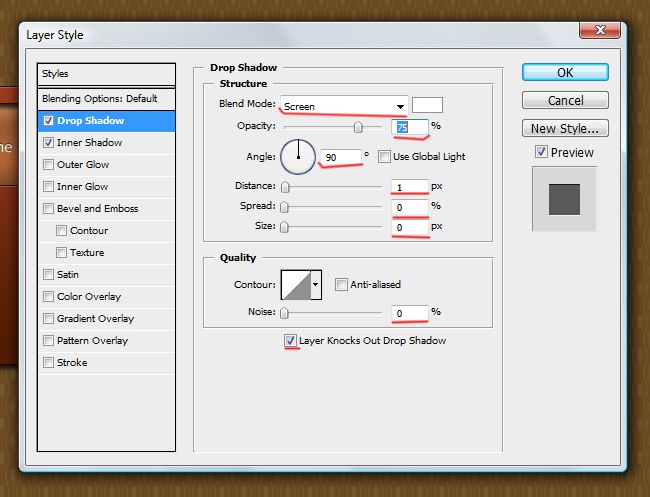Open the shadow color swatch picker

tap(428, 105)
